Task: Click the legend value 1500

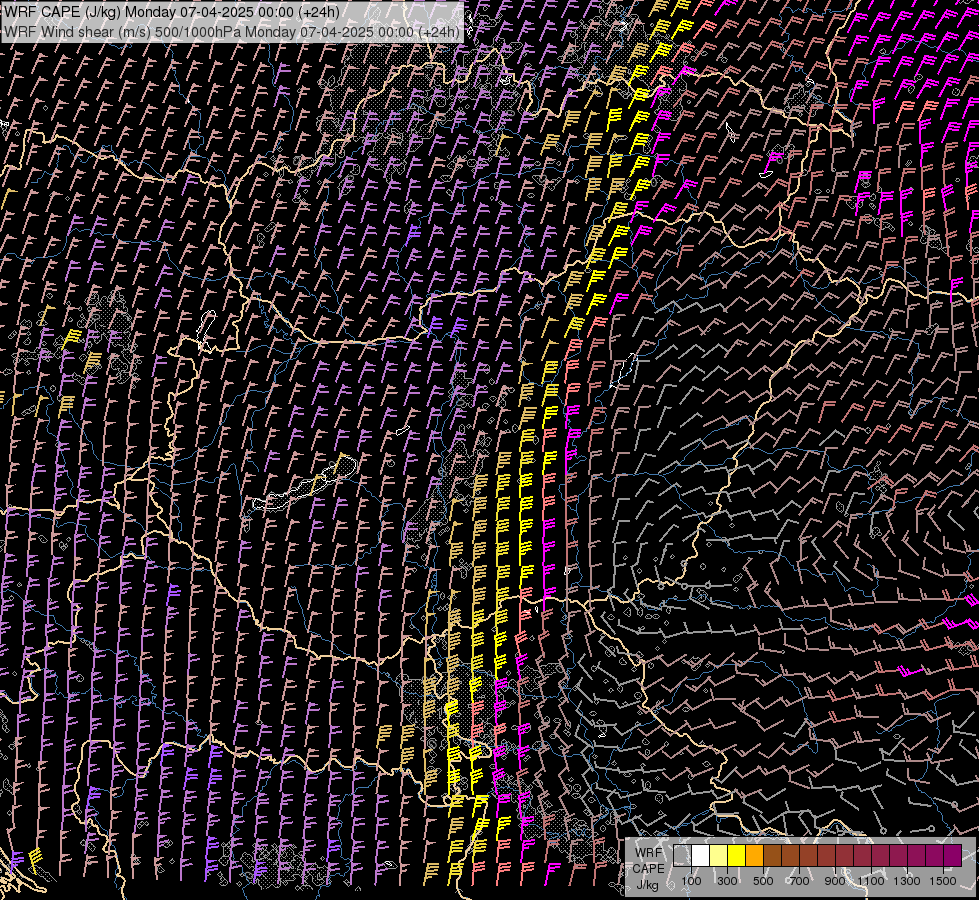Action: 943,881
